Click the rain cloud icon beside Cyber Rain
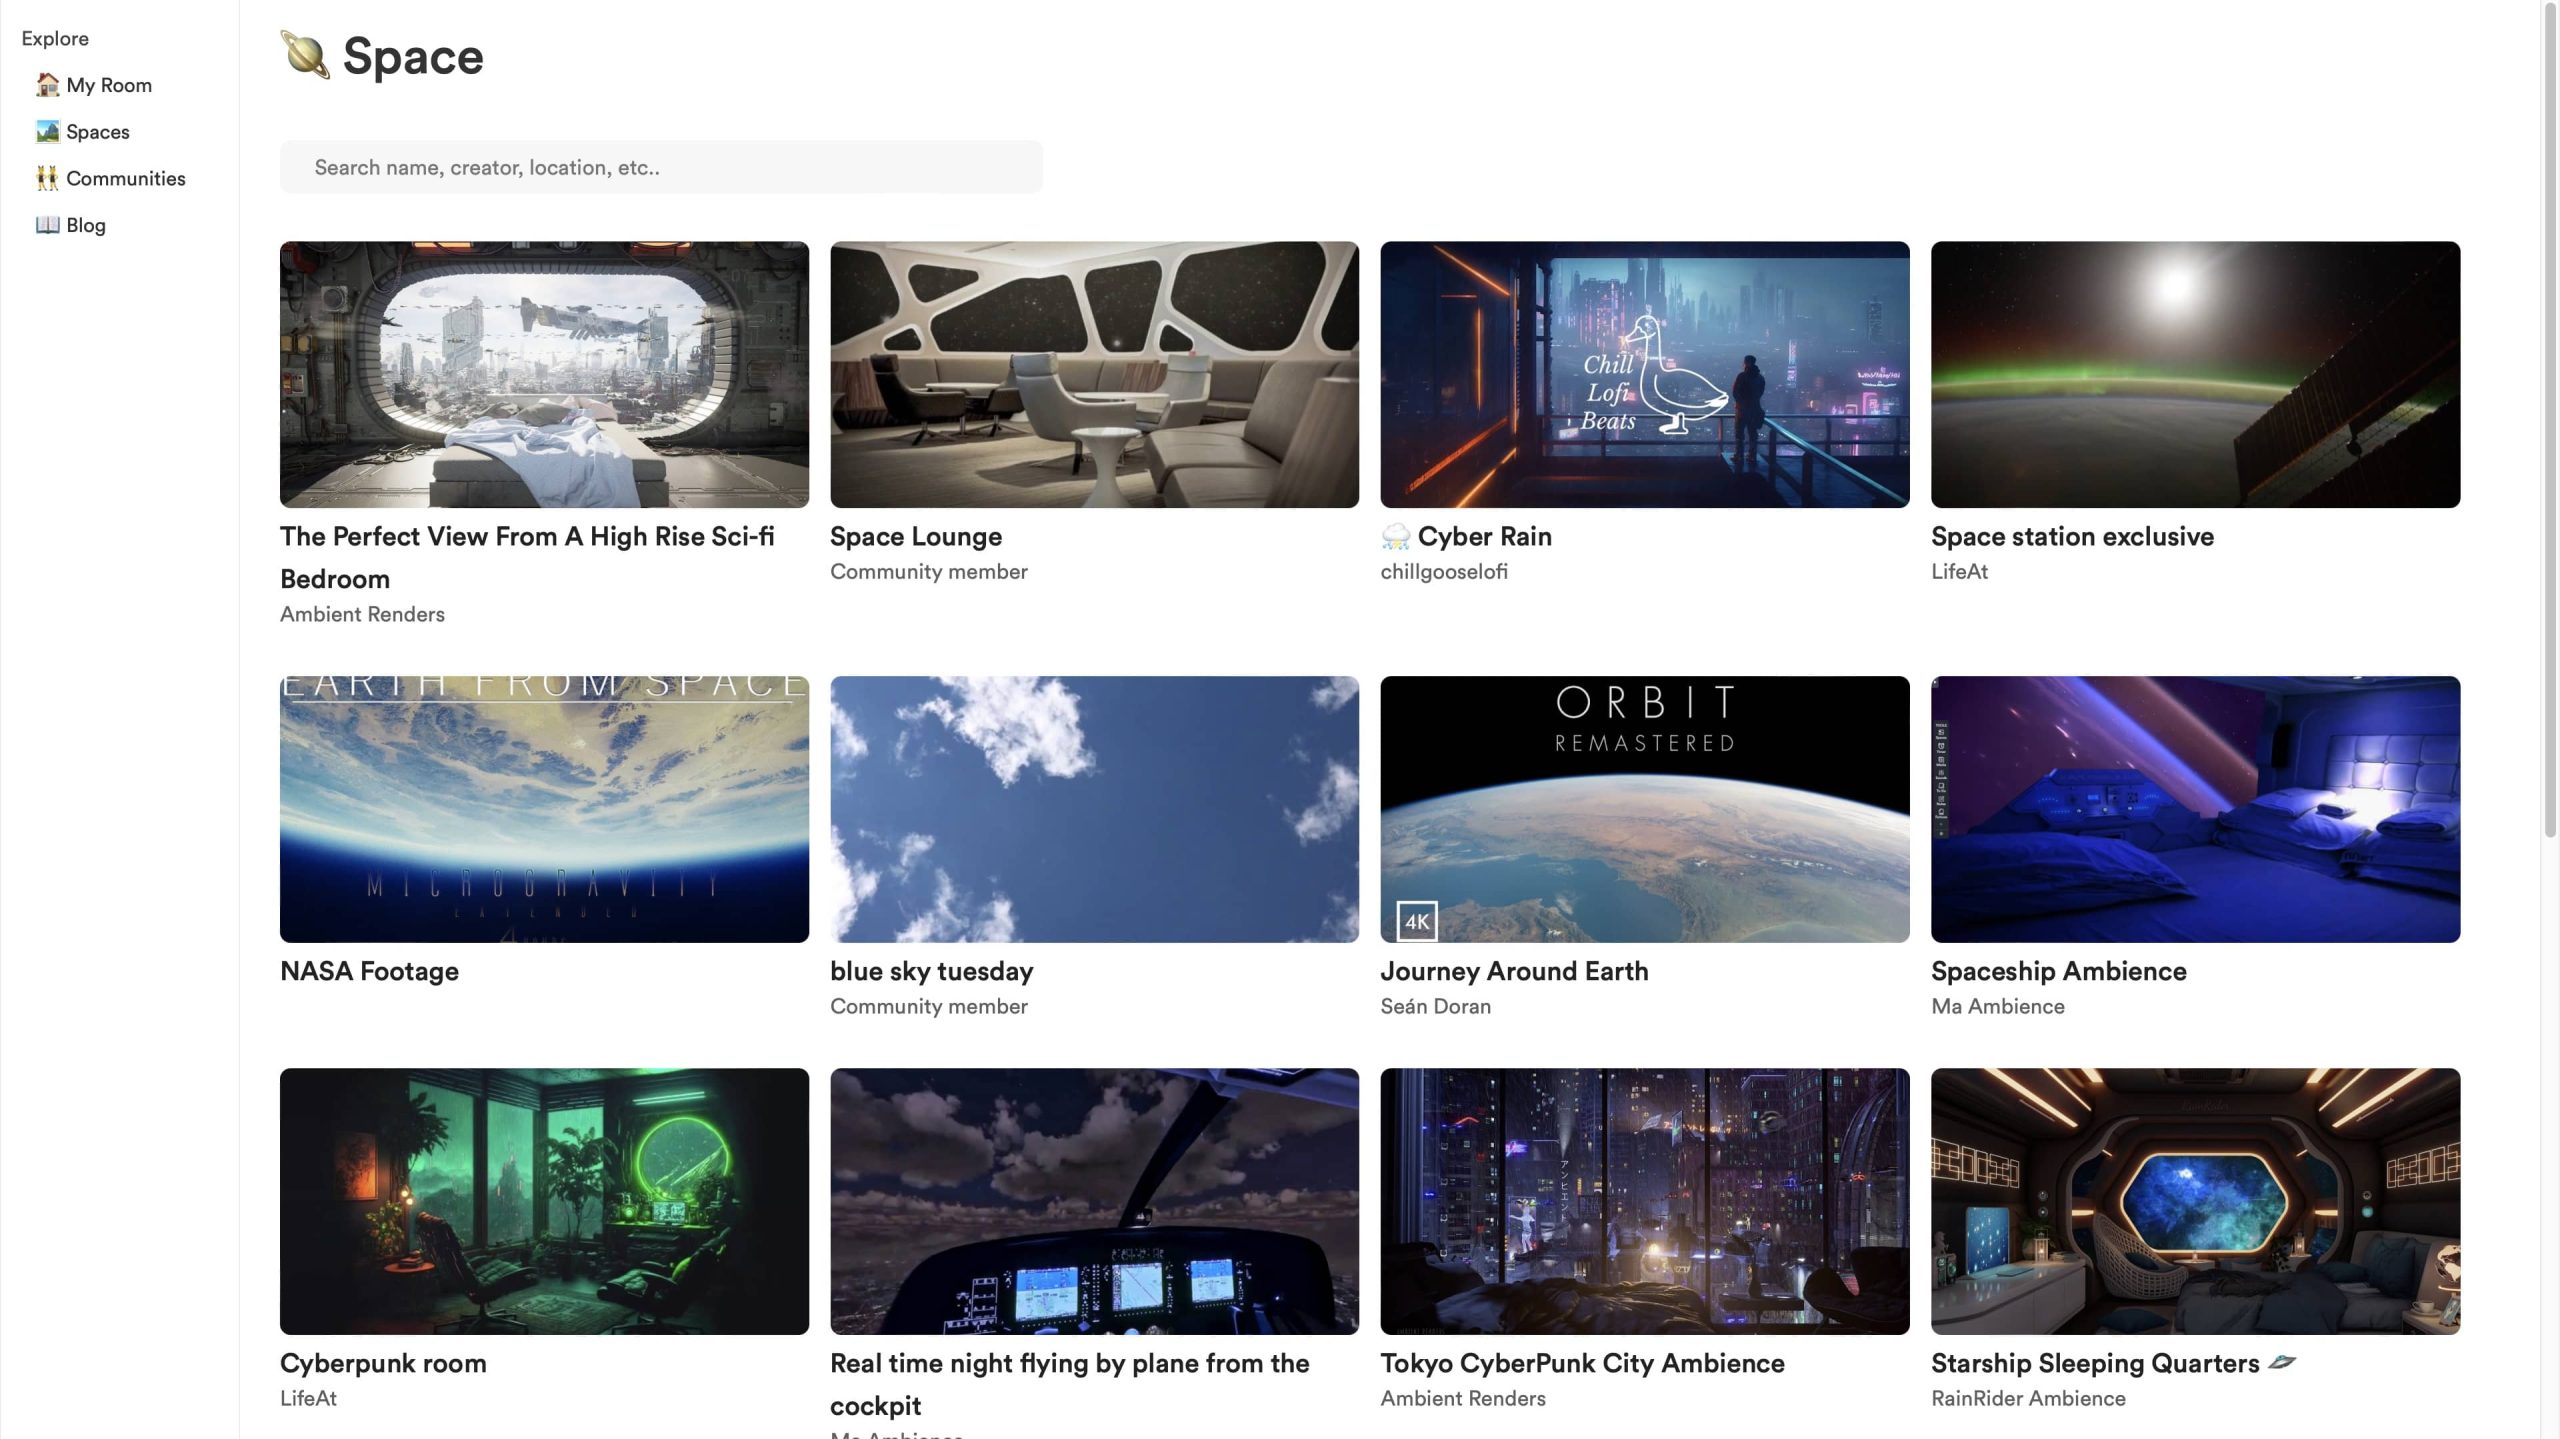 click(x=1395, y=537)
